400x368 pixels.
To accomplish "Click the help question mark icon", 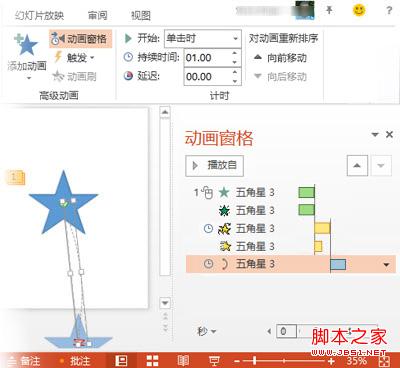I will tap(389, 10).
